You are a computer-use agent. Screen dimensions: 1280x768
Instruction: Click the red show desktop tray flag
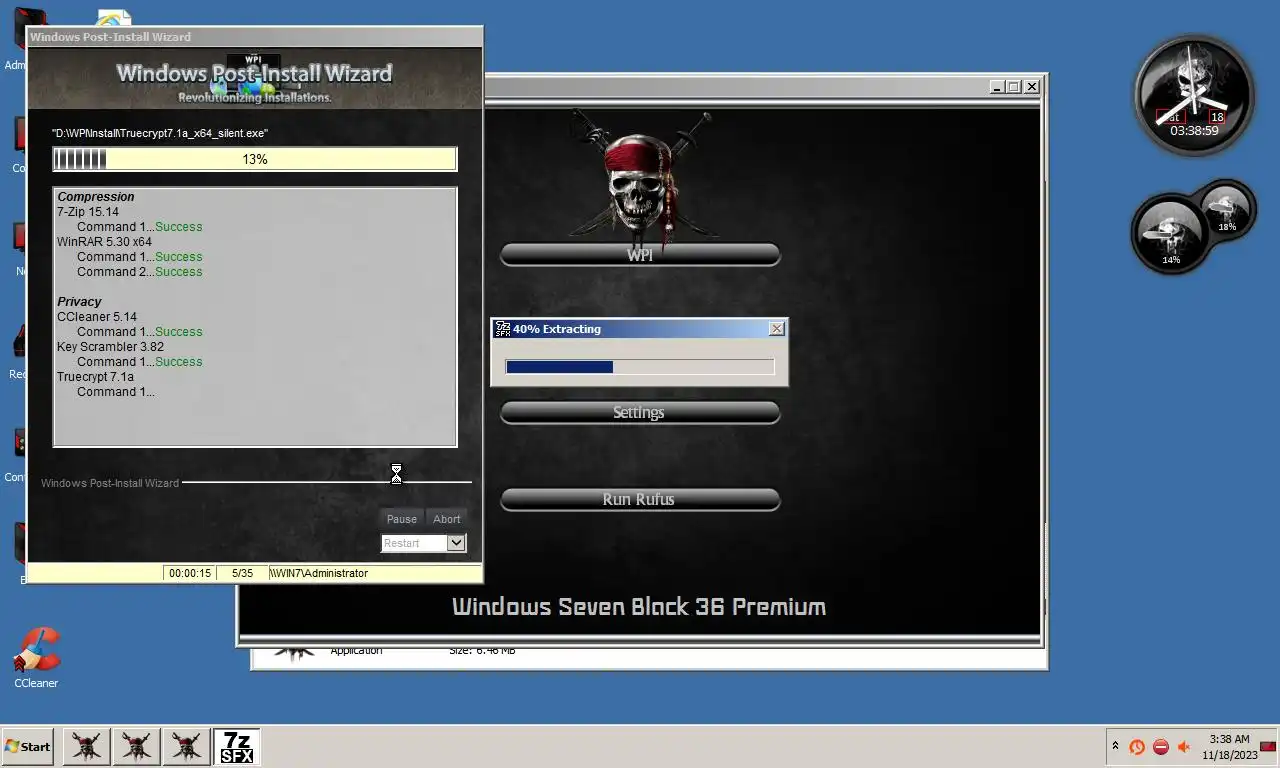click(x=1268, y=746)
